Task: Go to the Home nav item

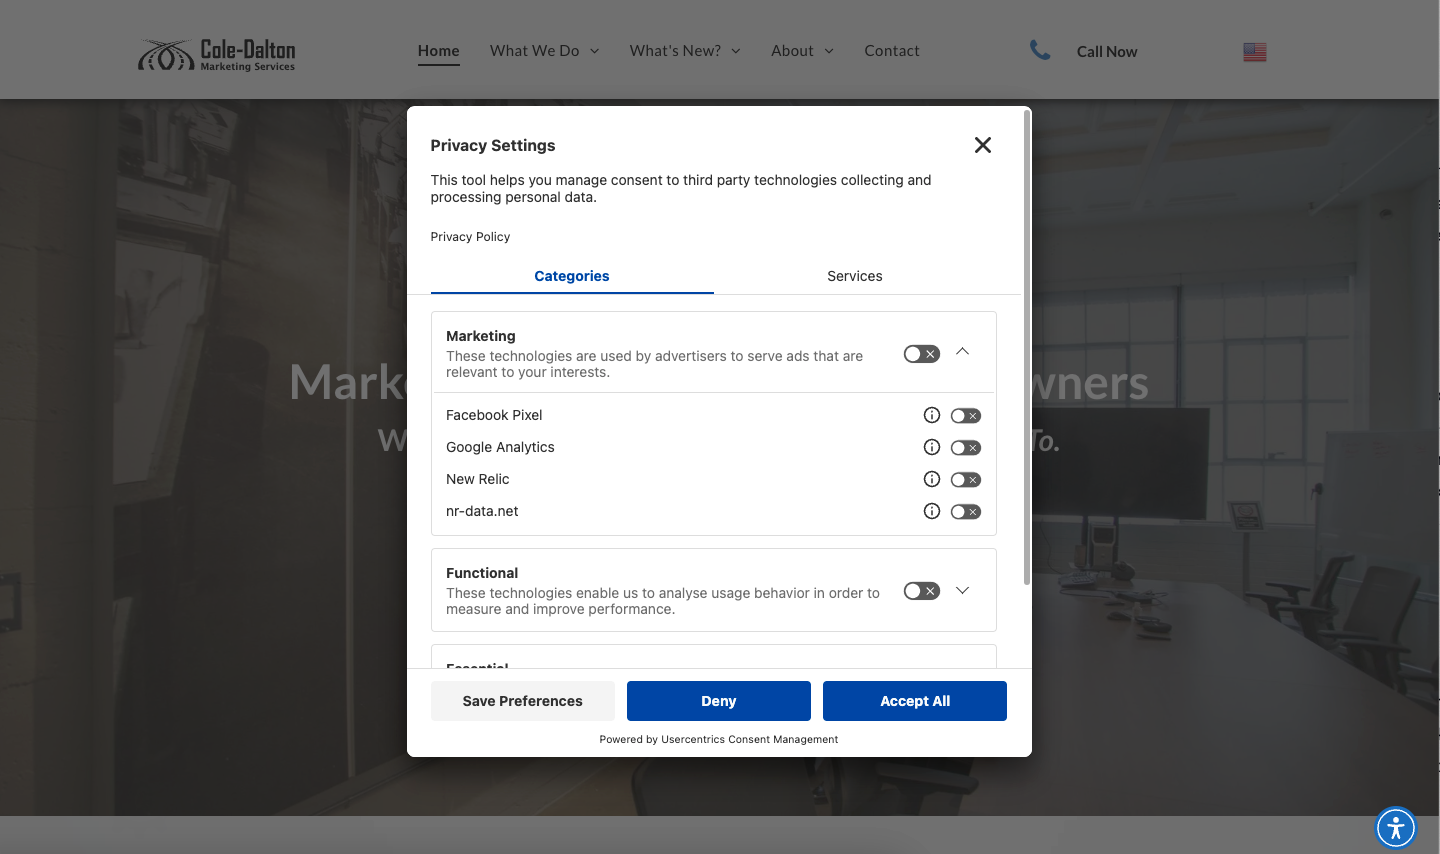Action: pyautogui.click(x=439, y=51)
